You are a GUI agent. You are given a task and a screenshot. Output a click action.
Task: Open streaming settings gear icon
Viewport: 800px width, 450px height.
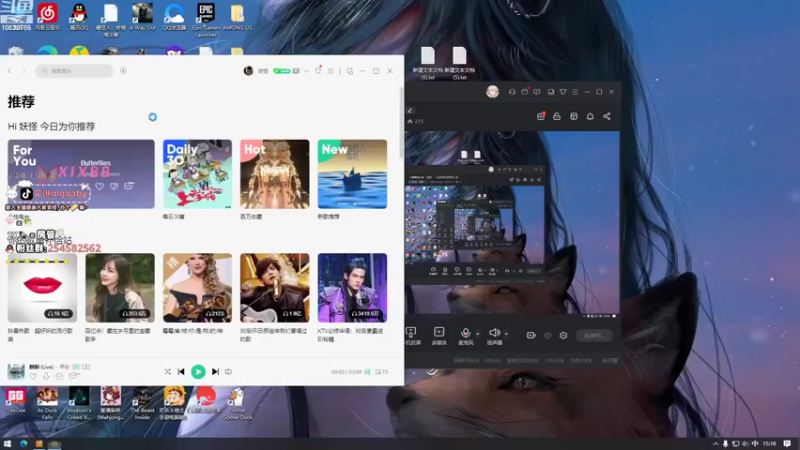[563, 335]
